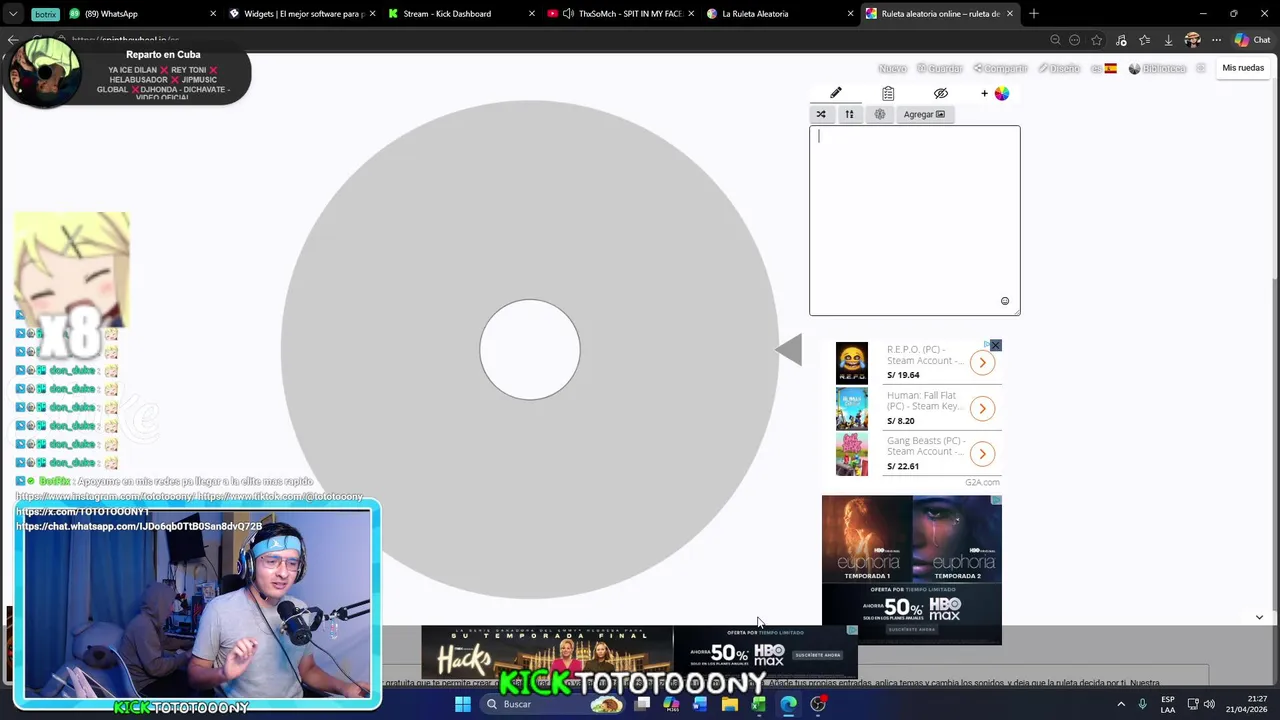Open the Biblioteca library
1280x720 pixels.
coord(1157,68)
